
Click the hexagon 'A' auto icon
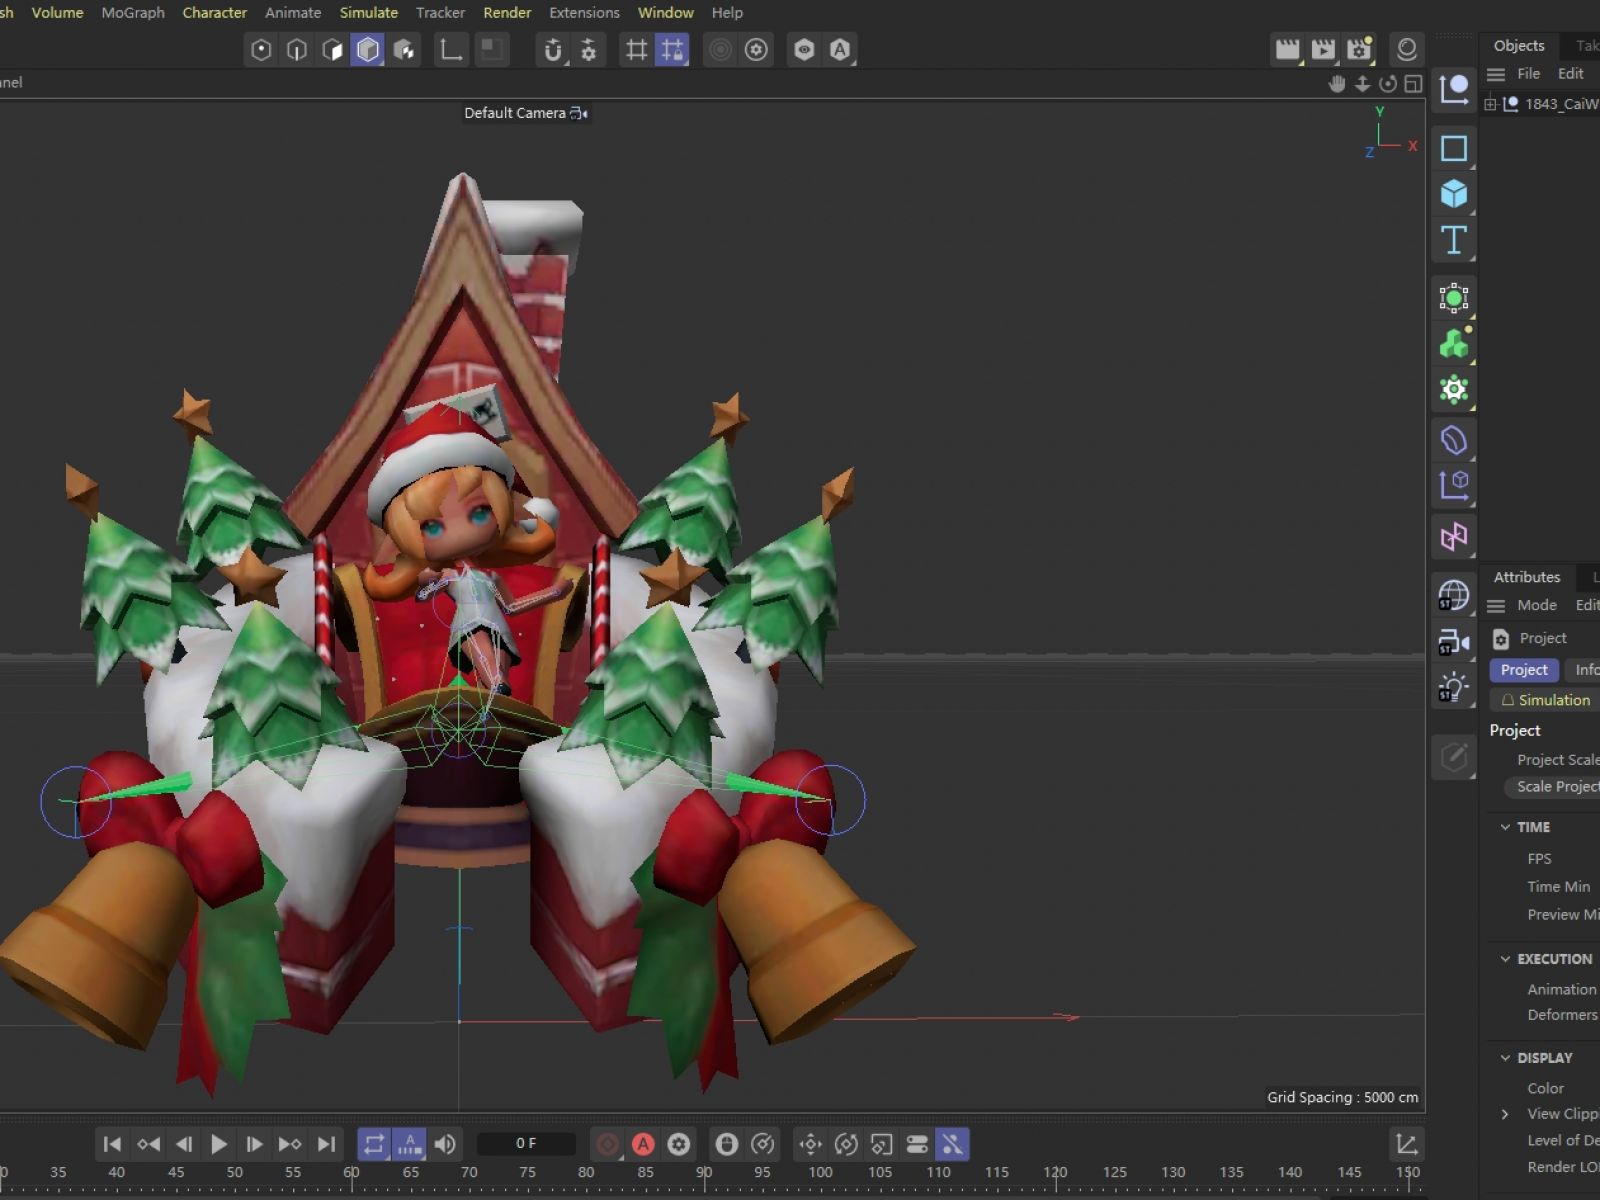[x=840, y=50]
